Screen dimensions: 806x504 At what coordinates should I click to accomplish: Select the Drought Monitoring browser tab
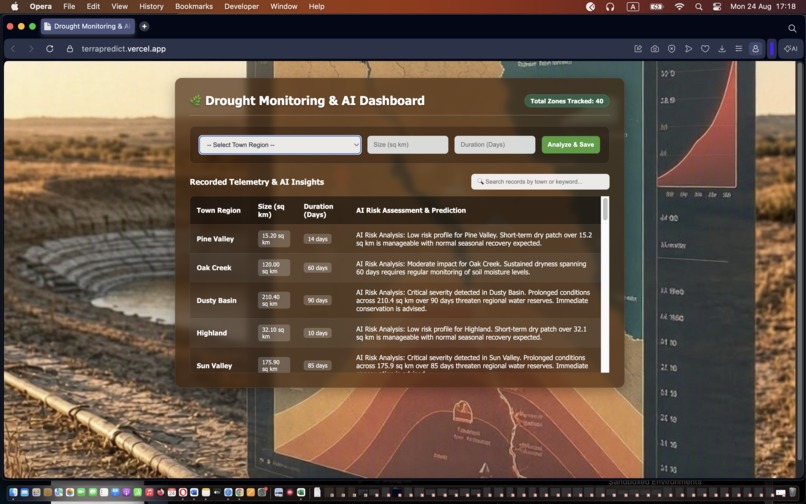click(x=87, y=26)
